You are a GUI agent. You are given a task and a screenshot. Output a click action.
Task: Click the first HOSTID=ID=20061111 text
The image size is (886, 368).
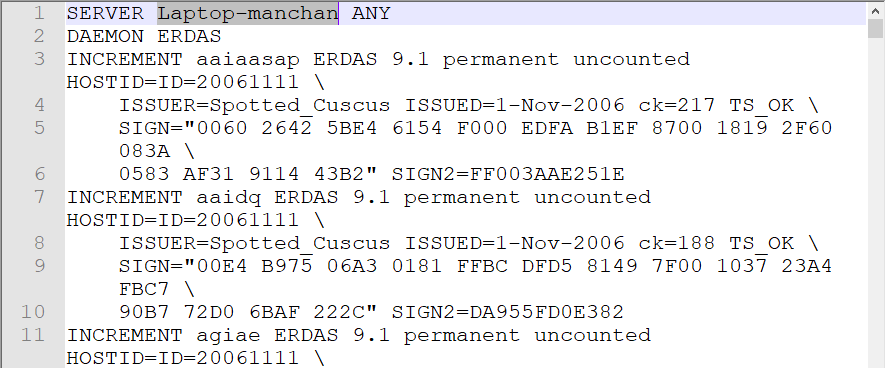coord(183,83)
